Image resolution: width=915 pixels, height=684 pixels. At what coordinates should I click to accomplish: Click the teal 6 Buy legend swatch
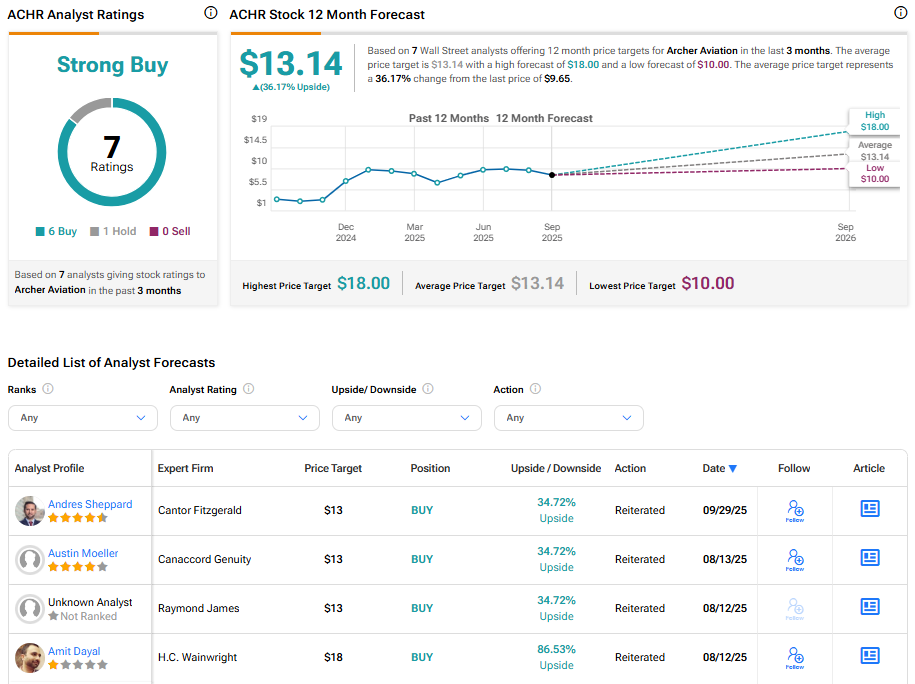click(x=40, y=232)
